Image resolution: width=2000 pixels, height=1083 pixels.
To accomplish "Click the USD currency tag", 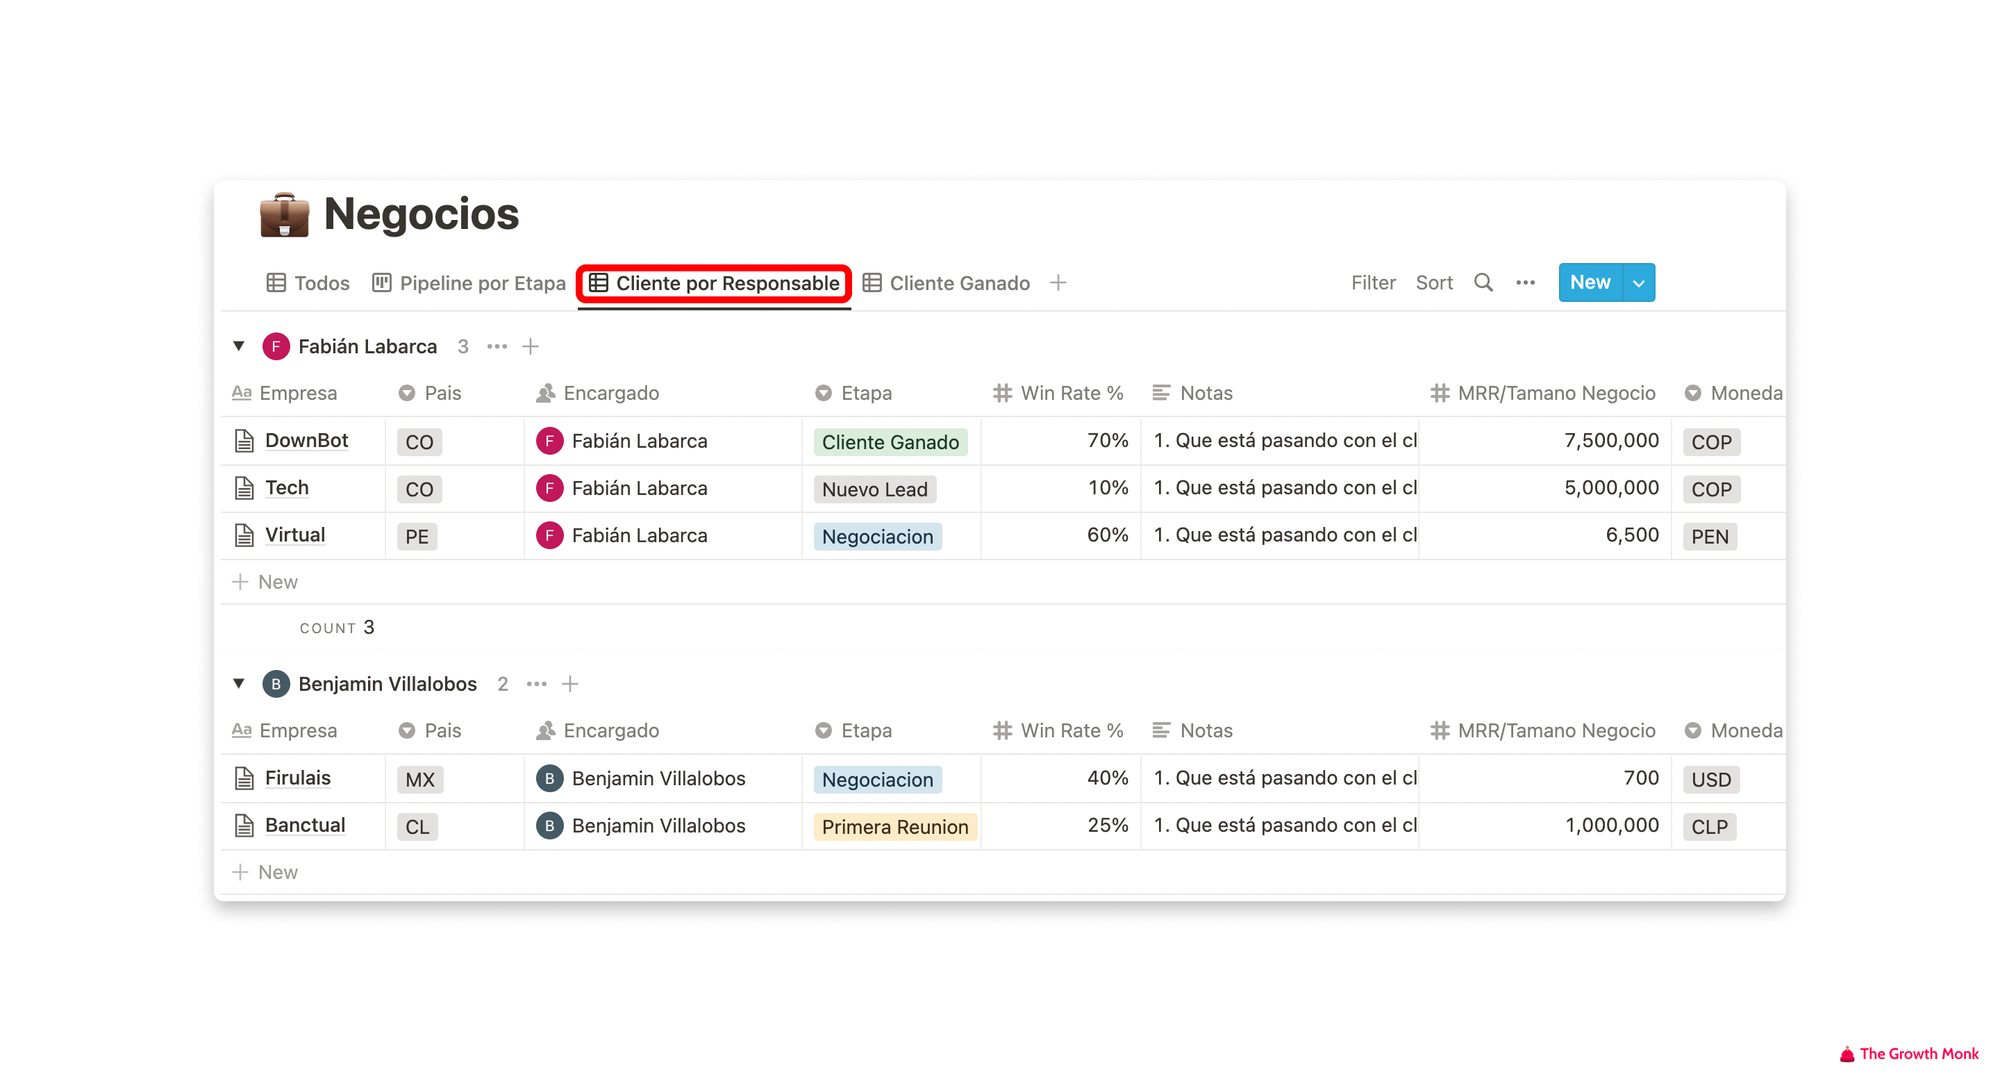I will (x=1711, y=780).
